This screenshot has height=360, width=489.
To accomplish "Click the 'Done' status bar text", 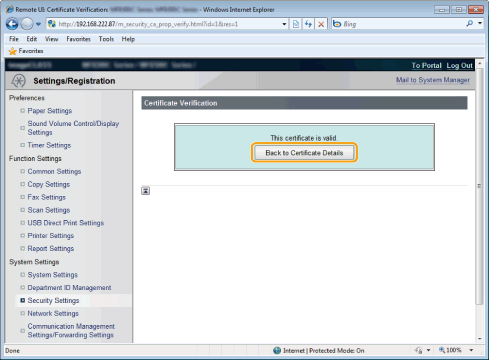I will (x=13, y=351).
